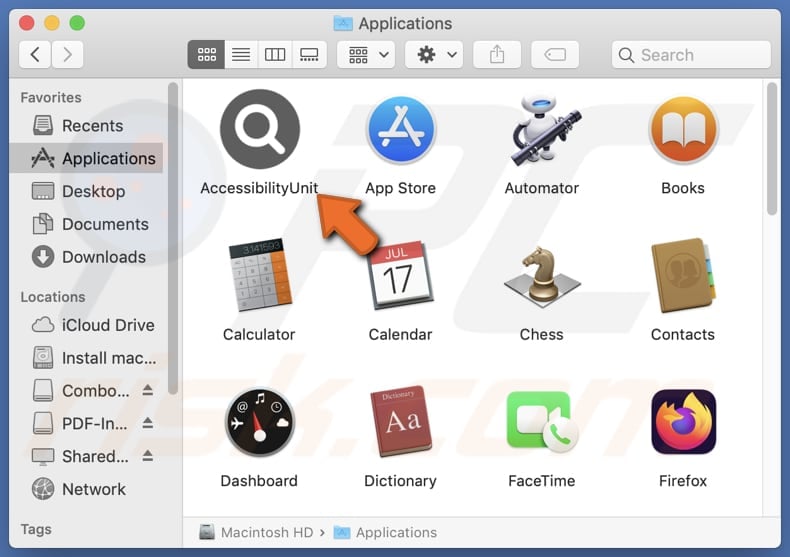This screenshot has height=557, width=790.
Task: Open the Contacts app icon
Action: tap(683, 275)
